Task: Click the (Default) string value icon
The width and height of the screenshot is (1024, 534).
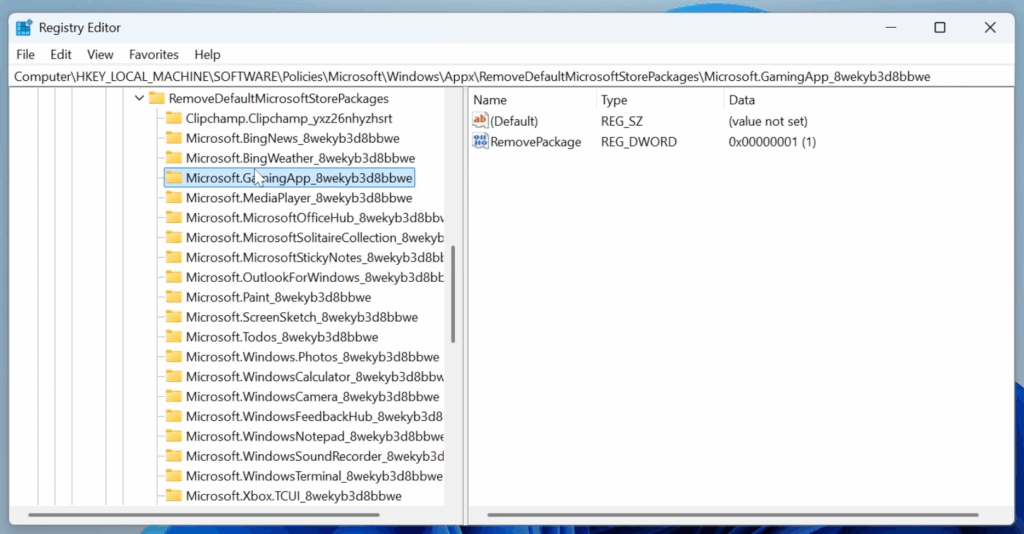Action: click(x=480, y=121)
